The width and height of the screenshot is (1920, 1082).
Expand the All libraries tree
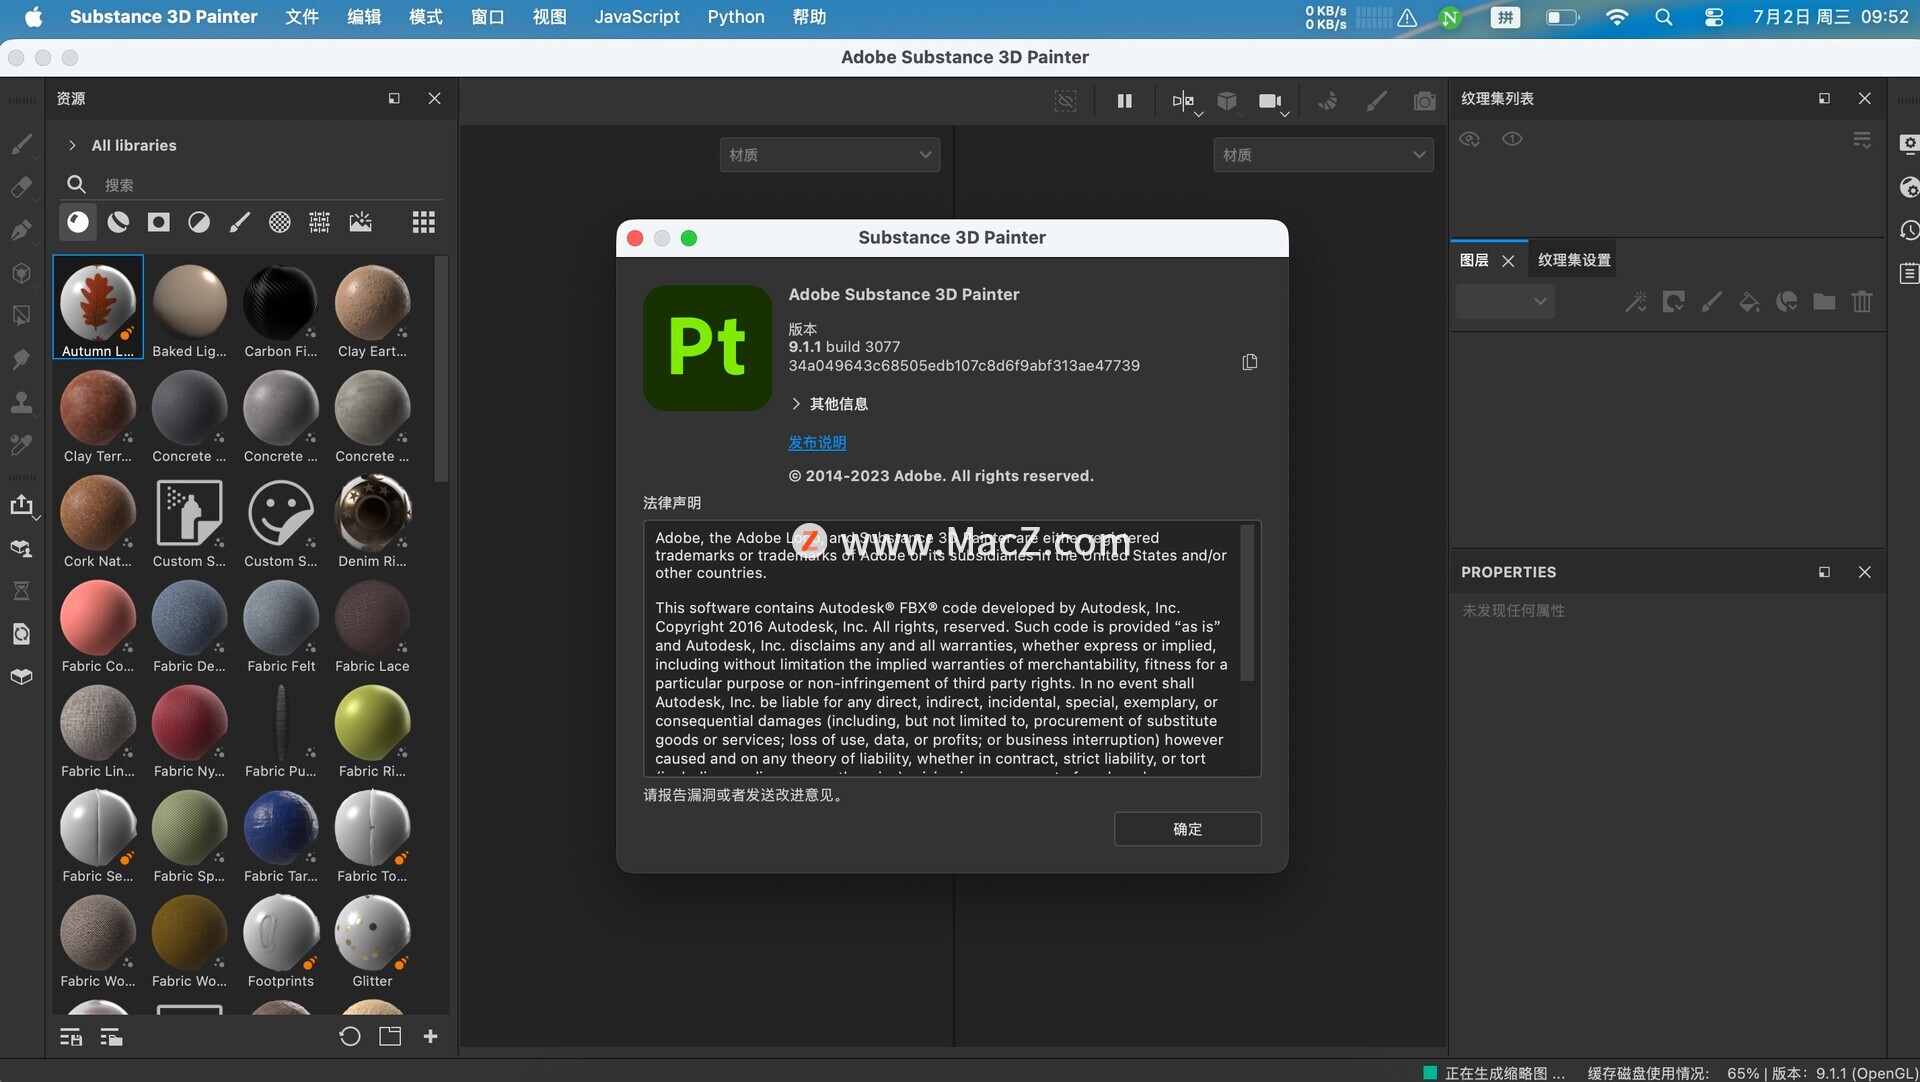[x=72, y=145]
